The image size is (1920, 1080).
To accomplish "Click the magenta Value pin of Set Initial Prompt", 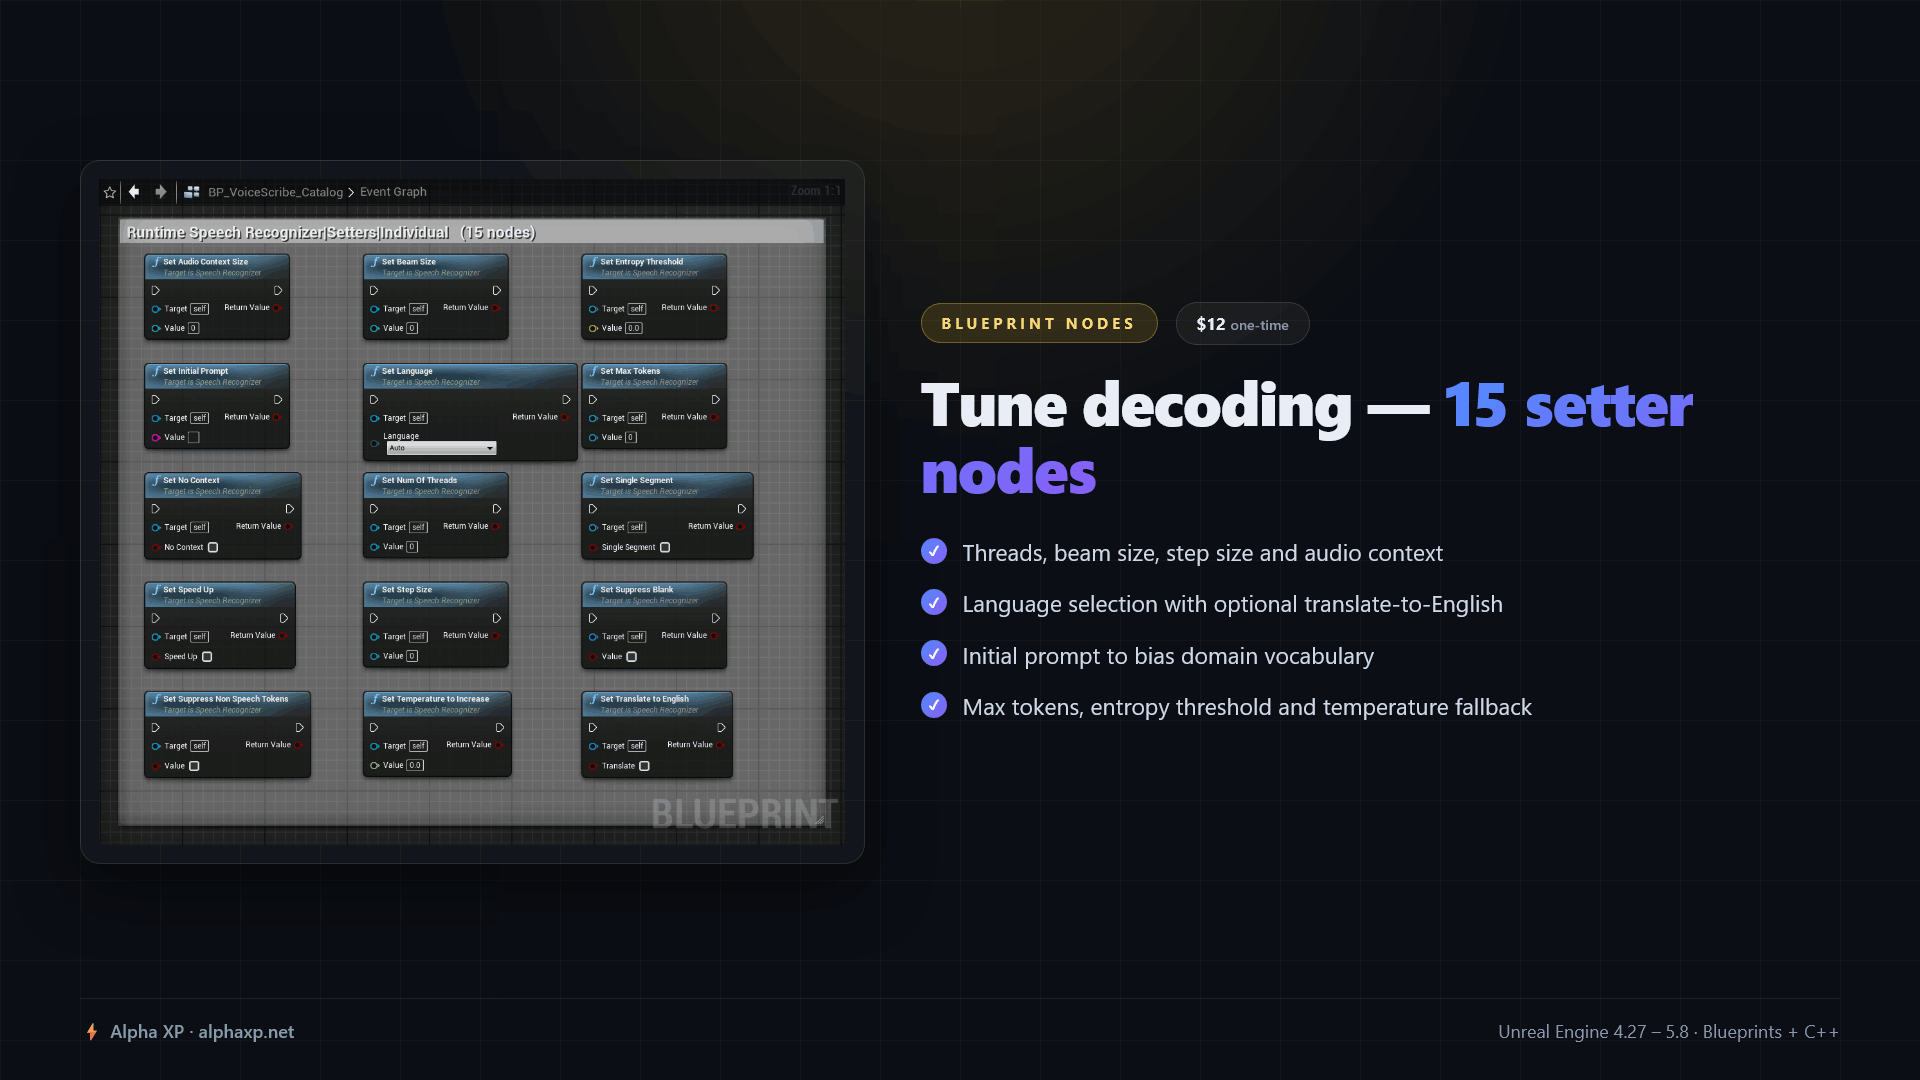I will coord(156,438).
